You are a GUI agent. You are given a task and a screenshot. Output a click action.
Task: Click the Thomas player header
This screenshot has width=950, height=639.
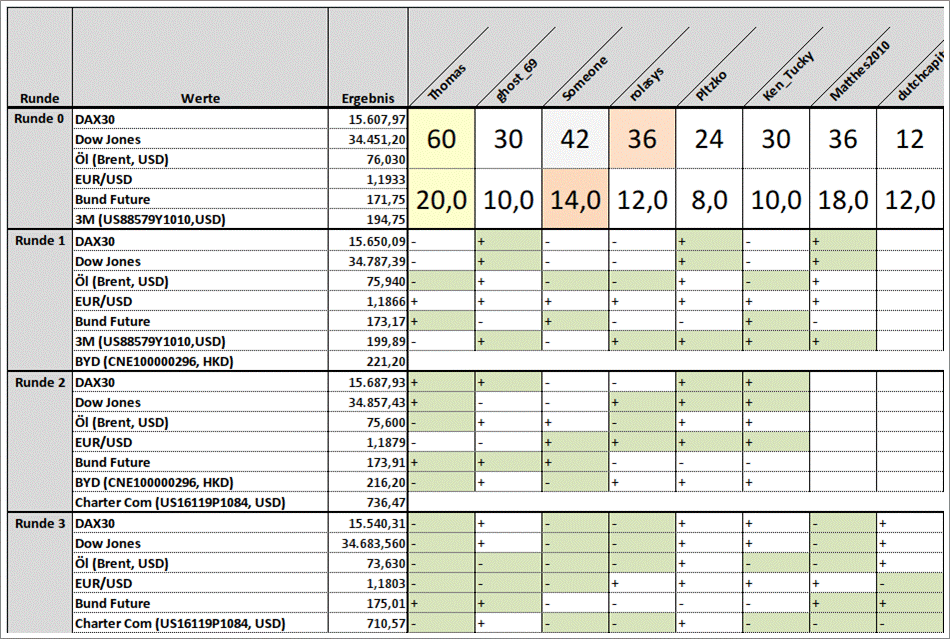point(447,82)
